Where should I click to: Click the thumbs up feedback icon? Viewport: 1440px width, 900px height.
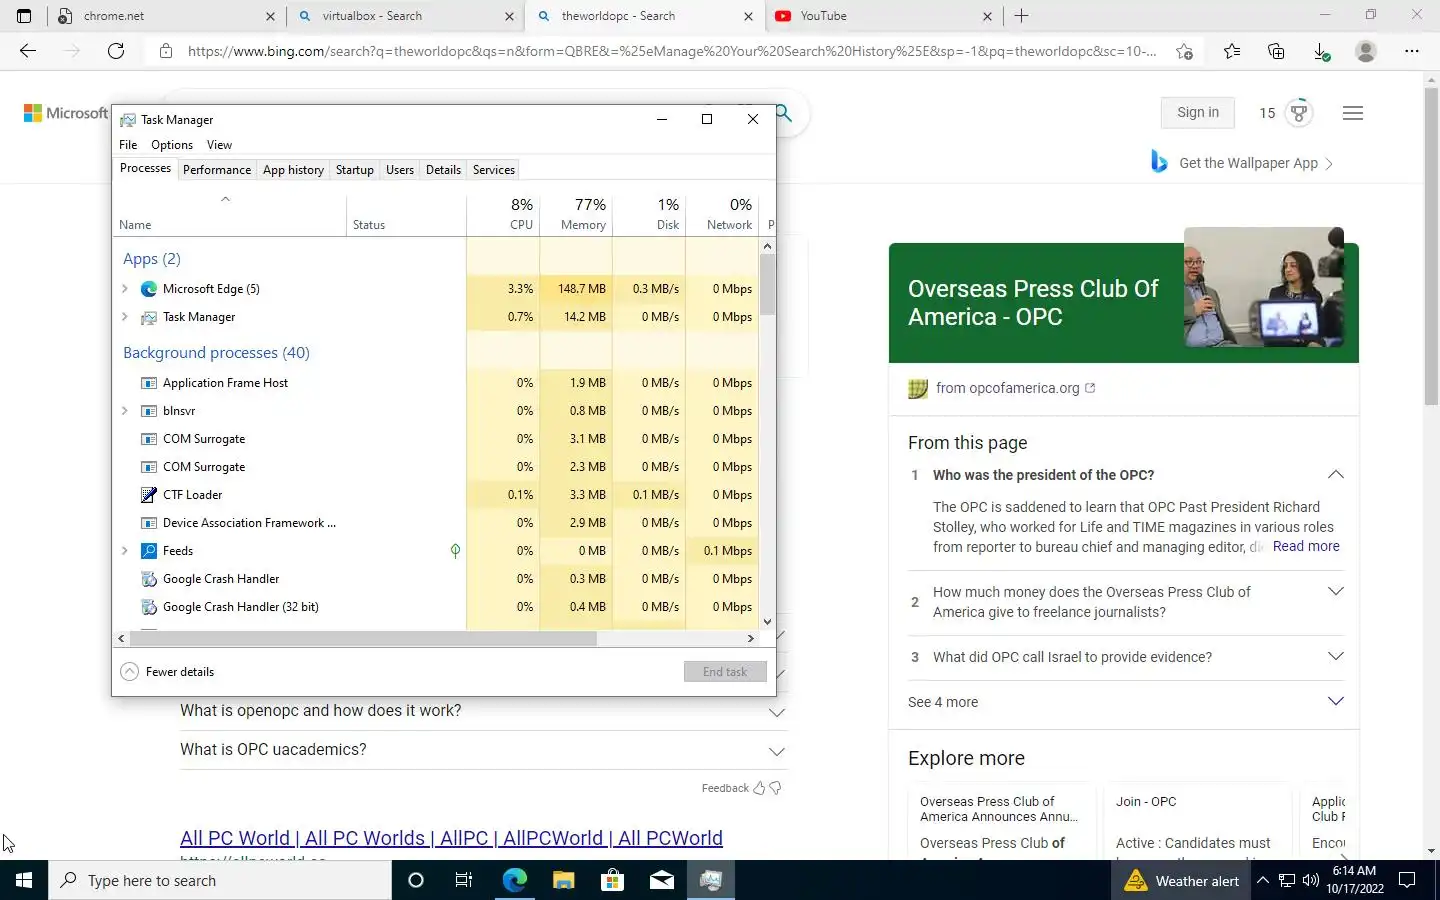coord(759,788)
